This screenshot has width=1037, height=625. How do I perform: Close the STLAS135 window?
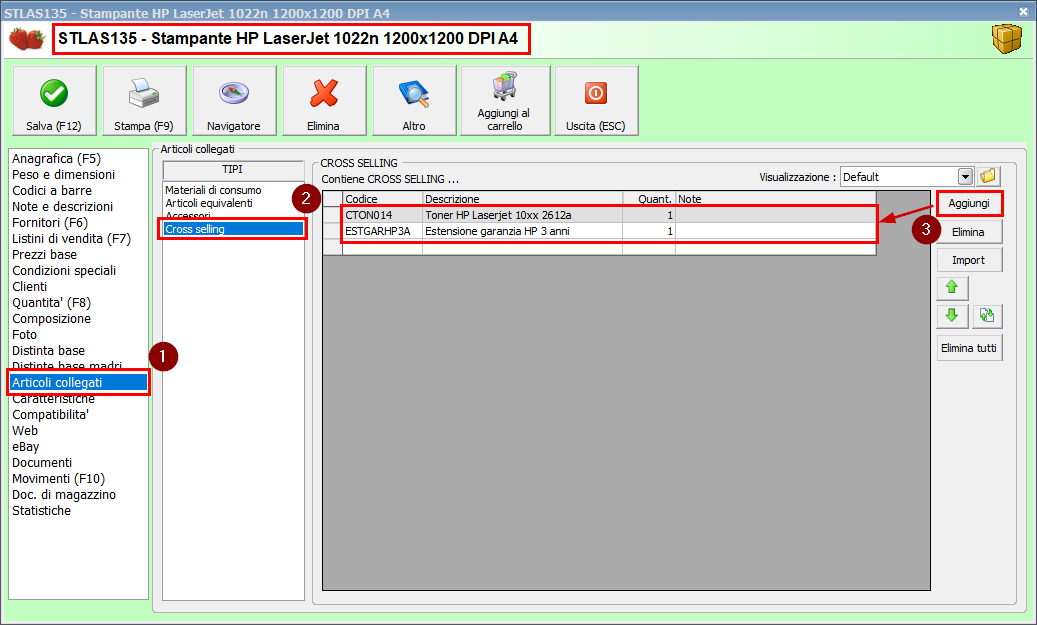(x=1023, y=11)
